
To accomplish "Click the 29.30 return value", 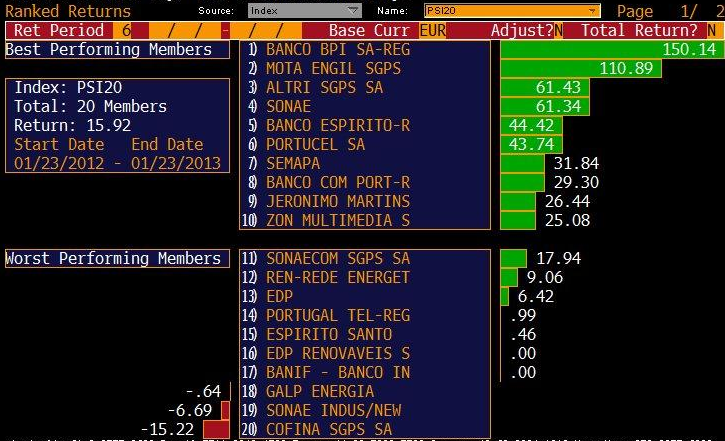I will click(576, 182).
